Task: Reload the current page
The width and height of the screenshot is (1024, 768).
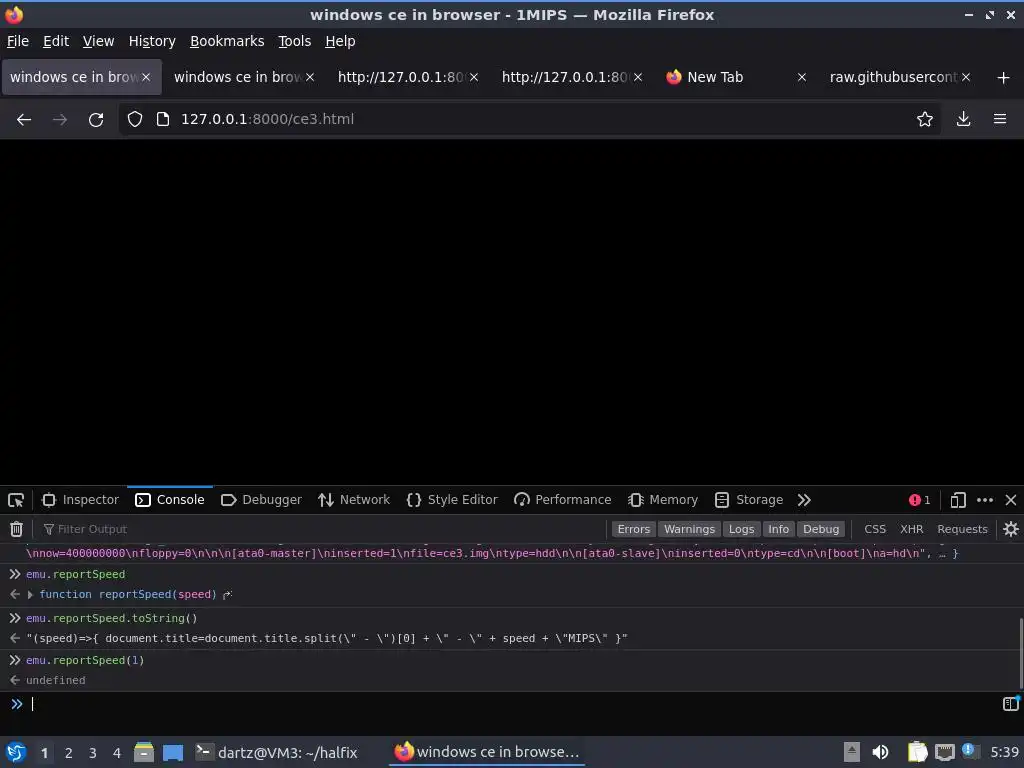Action: pos(96,120)
